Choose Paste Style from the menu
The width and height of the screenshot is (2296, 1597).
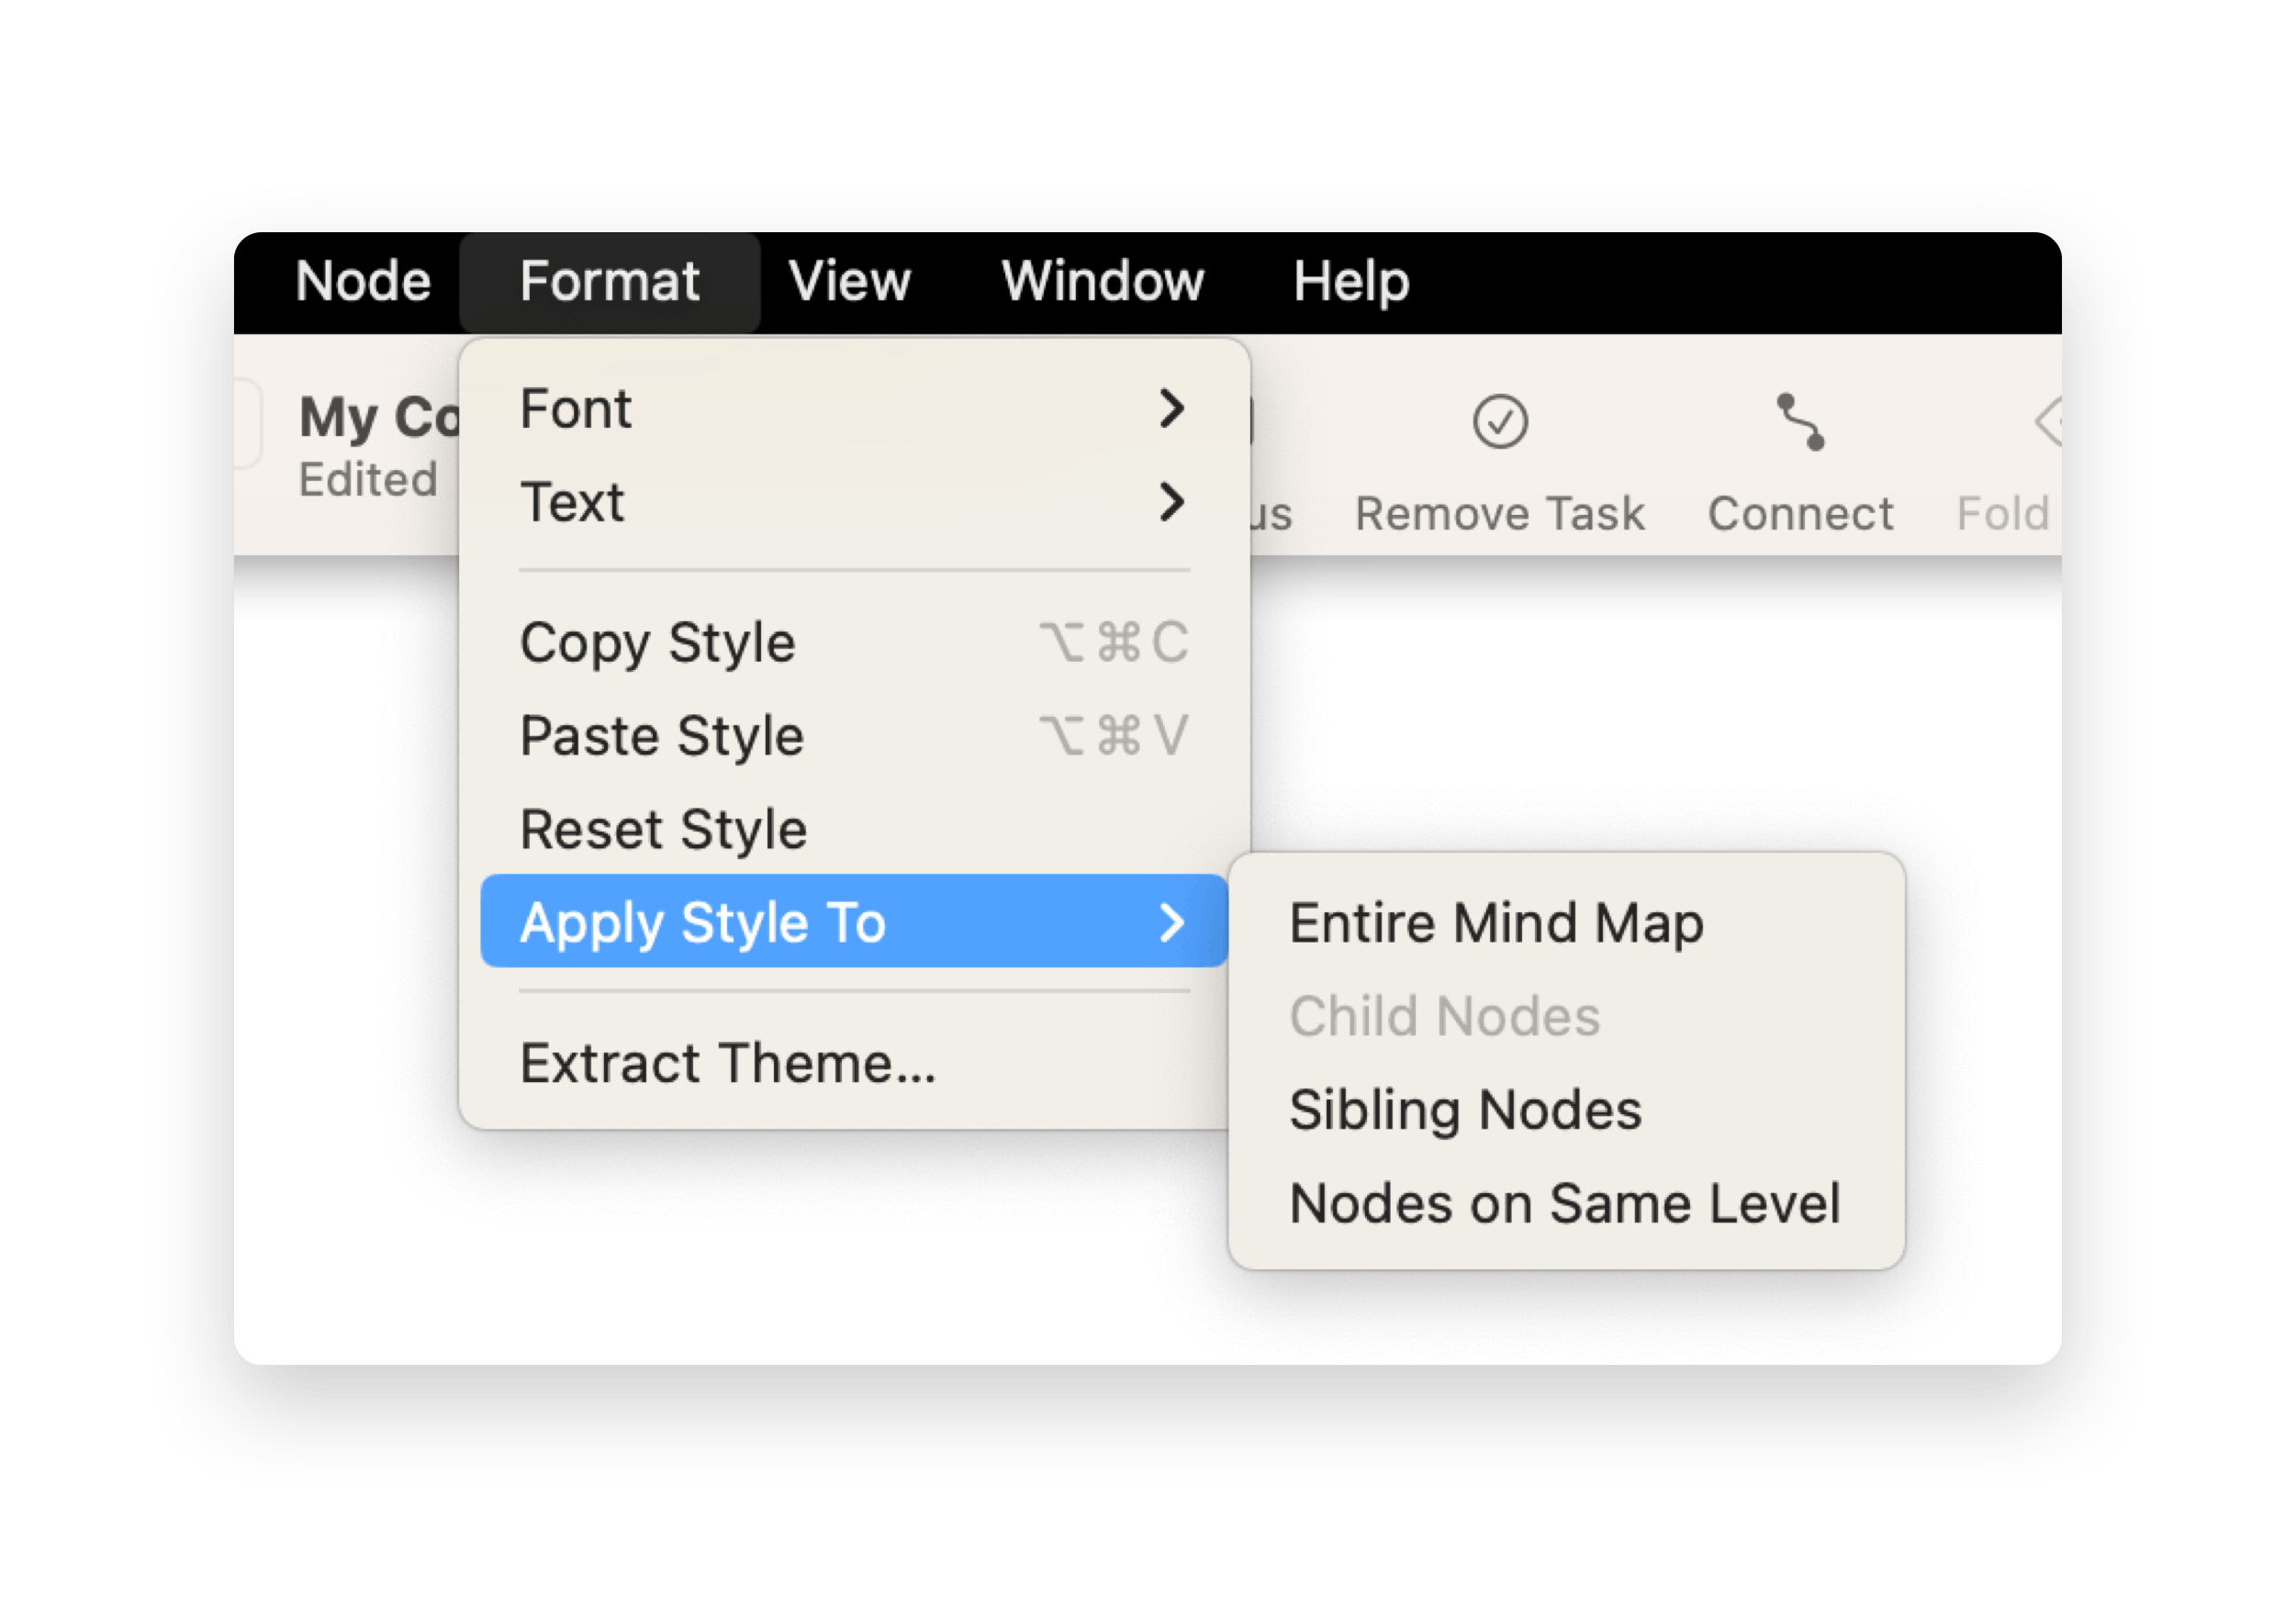coord(661,736)
